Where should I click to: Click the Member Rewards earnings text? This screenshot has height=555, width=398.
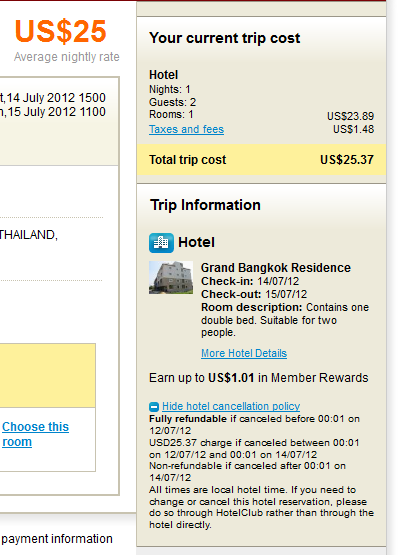tap(258, 378)
